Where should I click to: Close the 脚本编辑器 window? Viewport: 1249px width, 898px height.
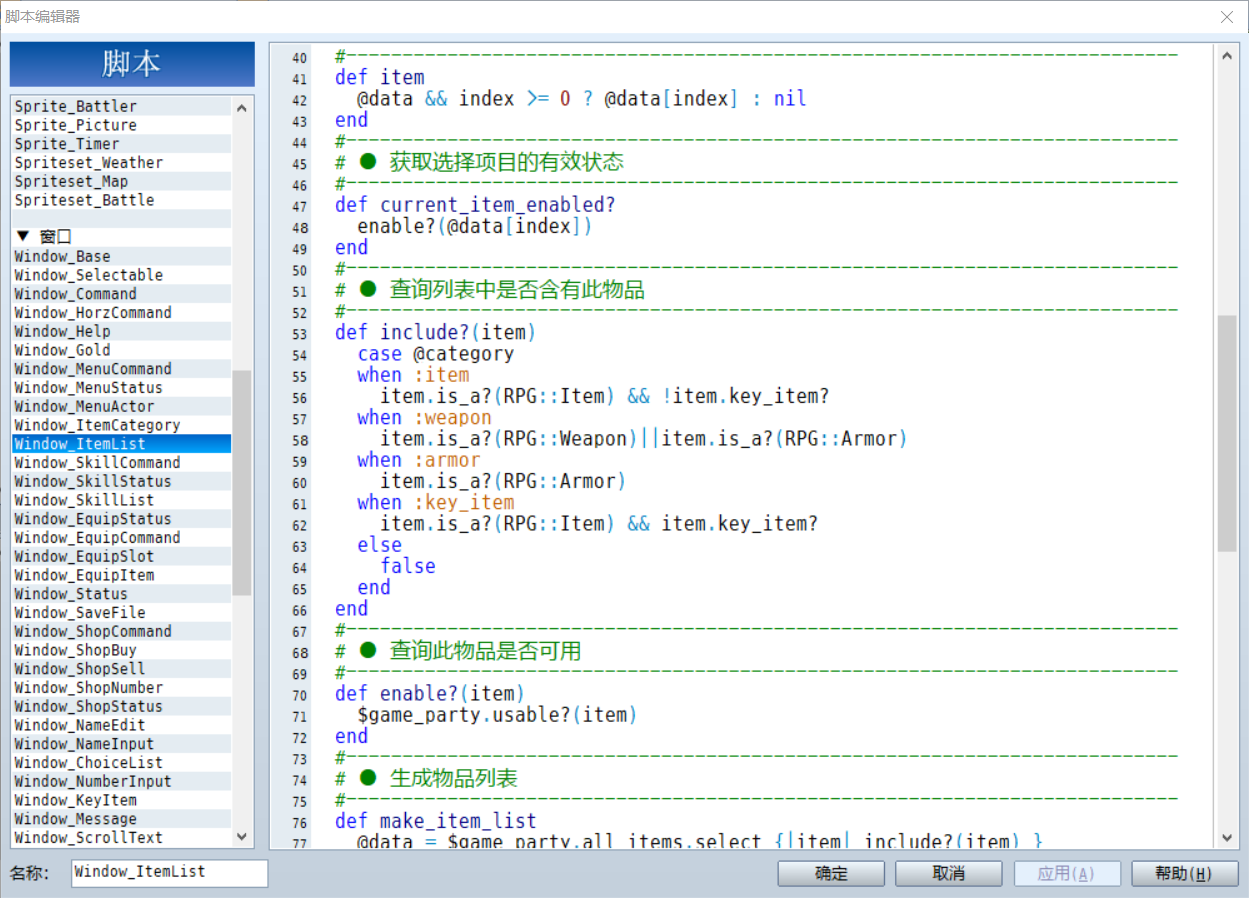(x=1227, y=16)
